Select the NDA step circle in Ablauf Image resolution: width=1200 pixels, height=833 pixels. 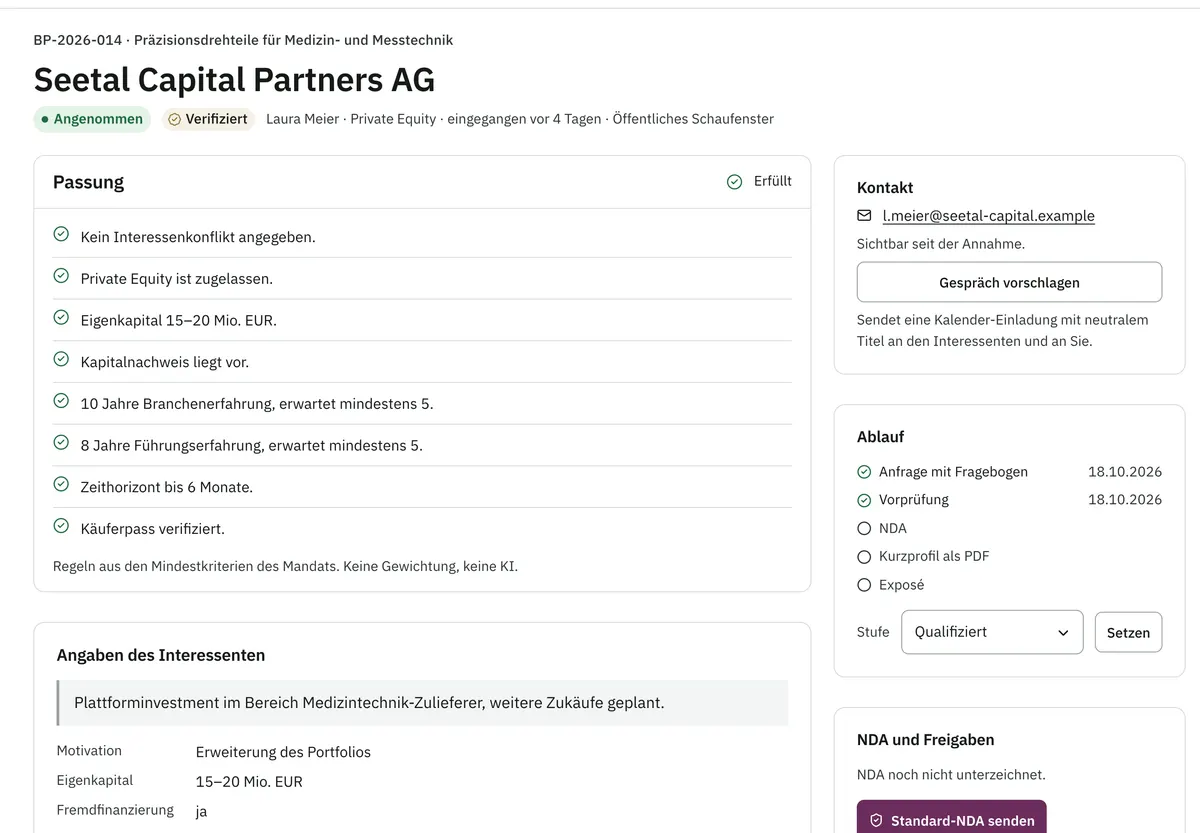point(865,528)
